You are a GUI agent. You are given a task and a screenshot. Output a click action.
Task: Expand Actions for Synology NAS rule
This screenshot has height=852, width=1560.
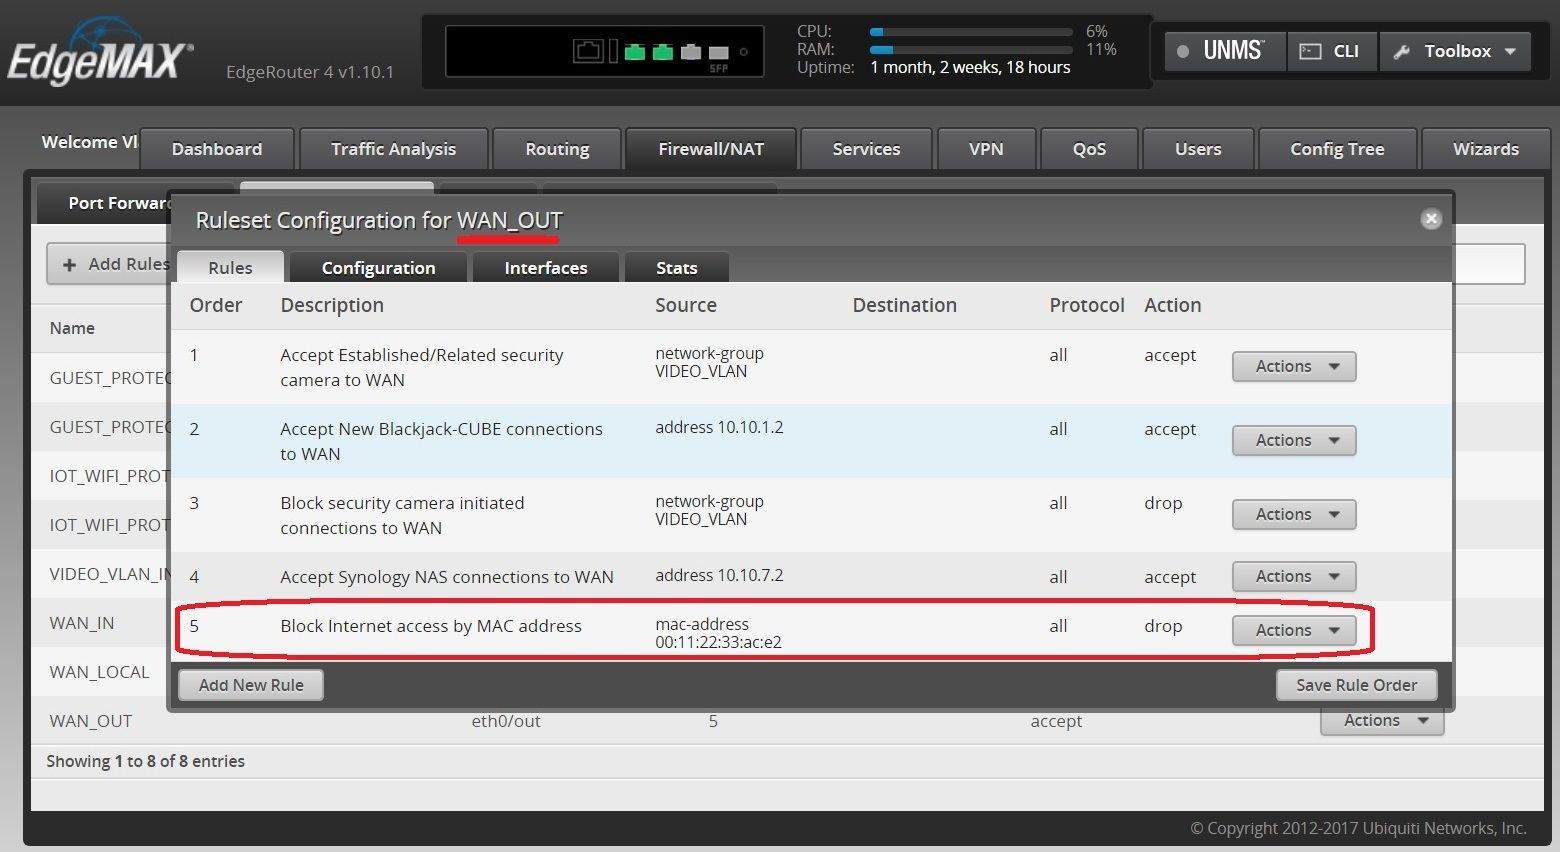tap(1293, 576)
